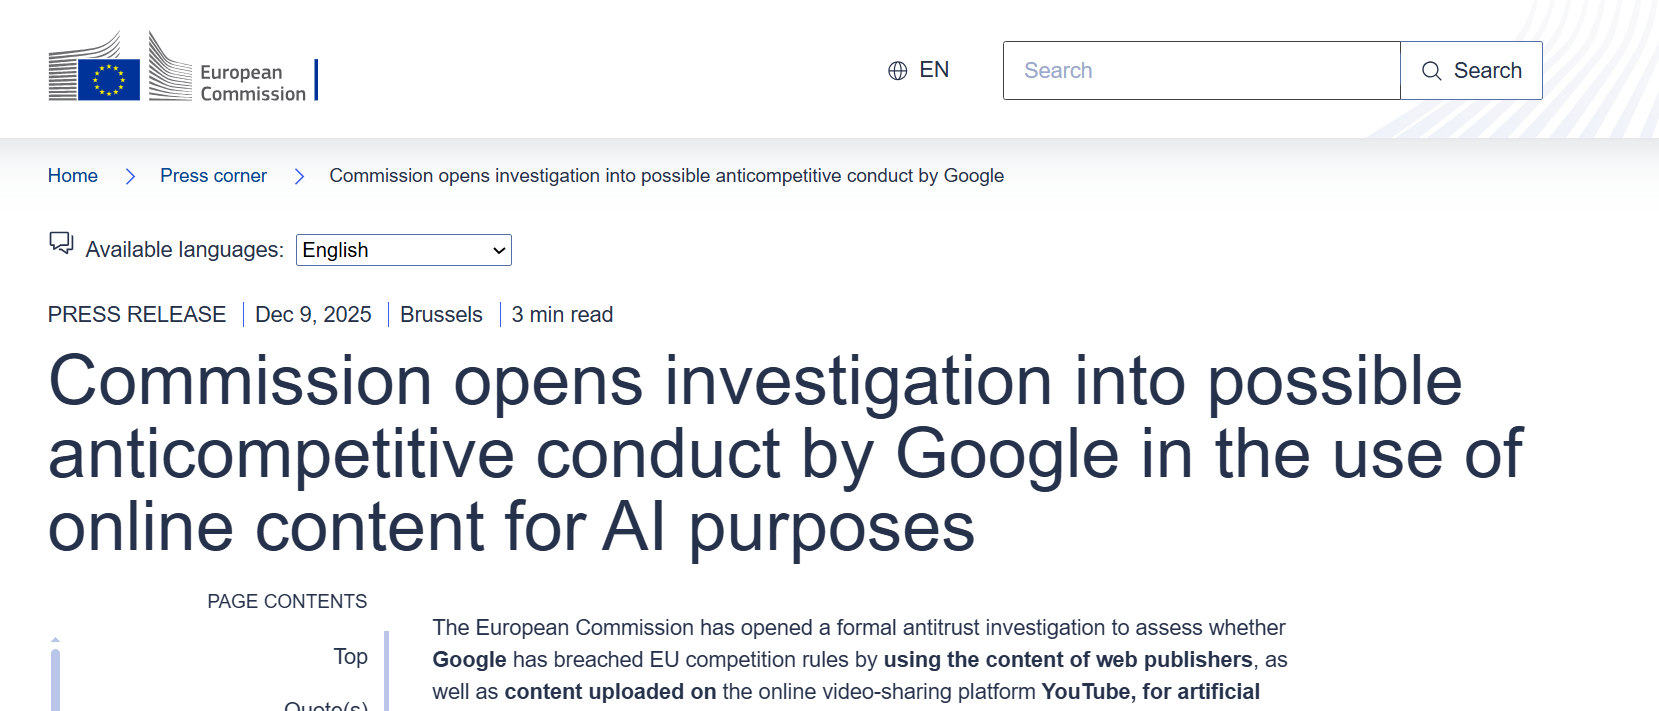This screenshot has height=711, width=1659.
Task: Click the magnifying glass icon
Action: click(x=1431, y=71)
